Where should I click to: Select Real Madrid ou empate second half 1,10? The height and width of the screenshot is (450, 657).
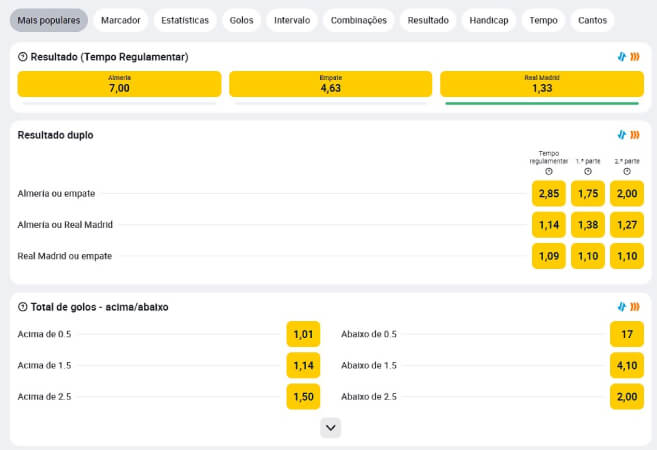pyautogui.click(x=627, y=256)
